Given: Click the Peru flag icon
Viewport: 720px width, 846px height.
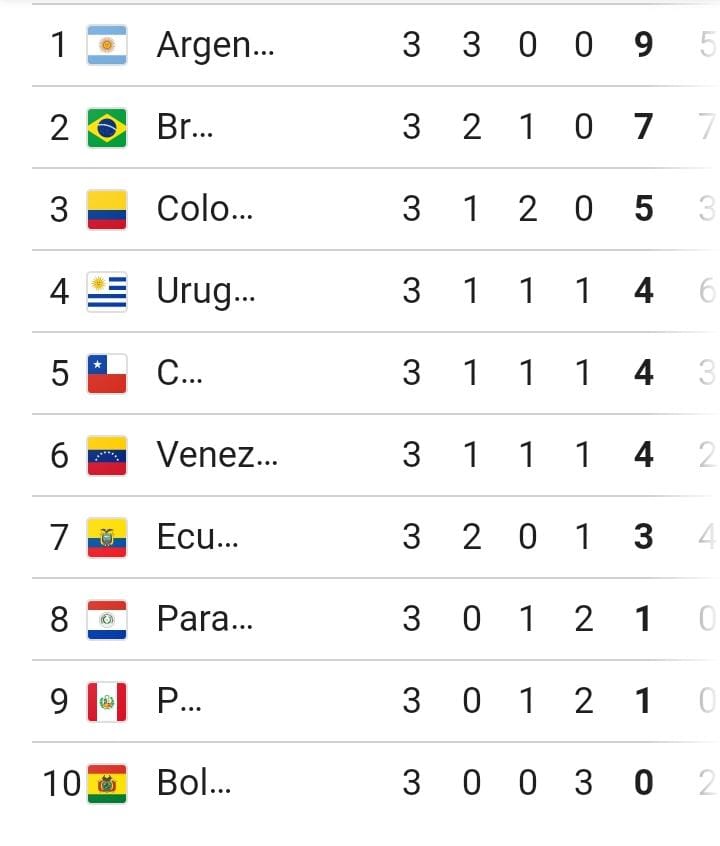Looking at the screenshot, I should click(107, 701).
